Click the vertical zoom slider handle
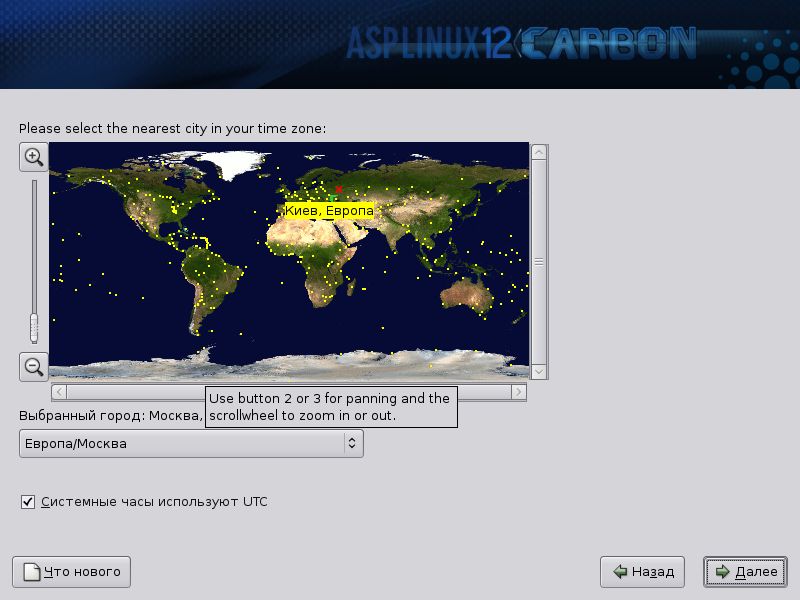This screenshot has height=600, width=800. tap(34, 328)
